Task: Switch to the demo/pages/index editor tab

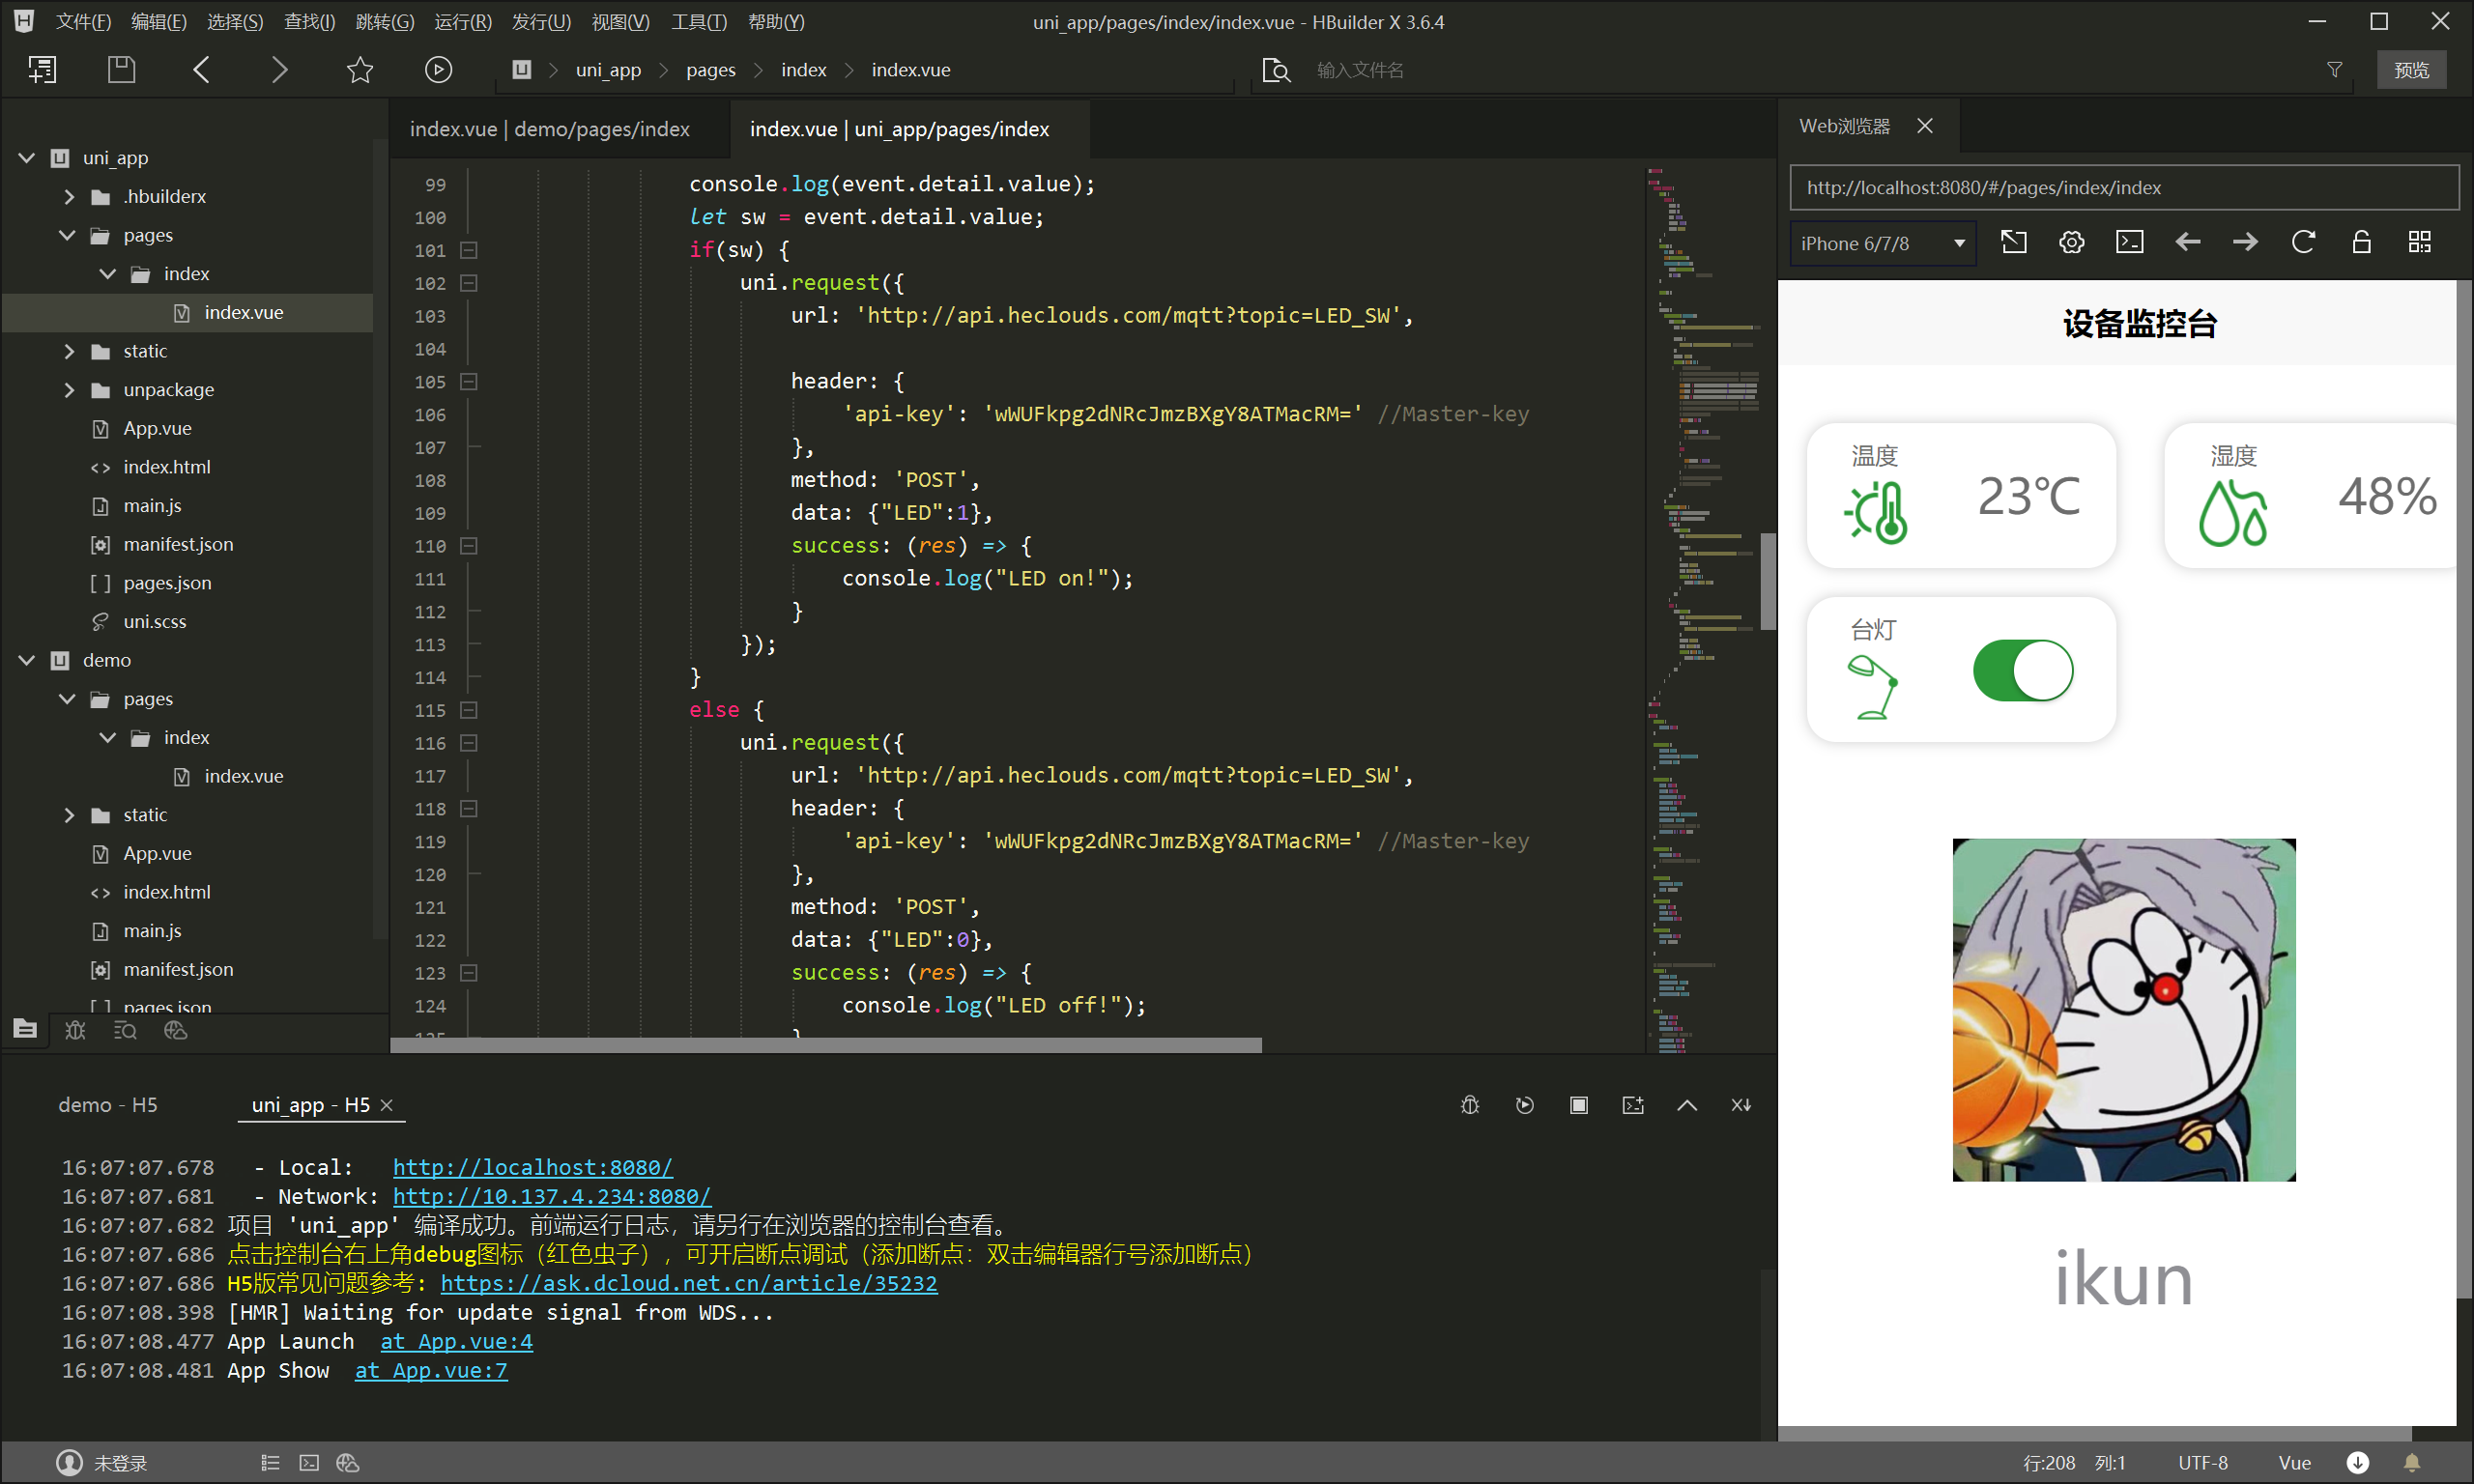Action: pyautogui.click(x=549, y=129)
